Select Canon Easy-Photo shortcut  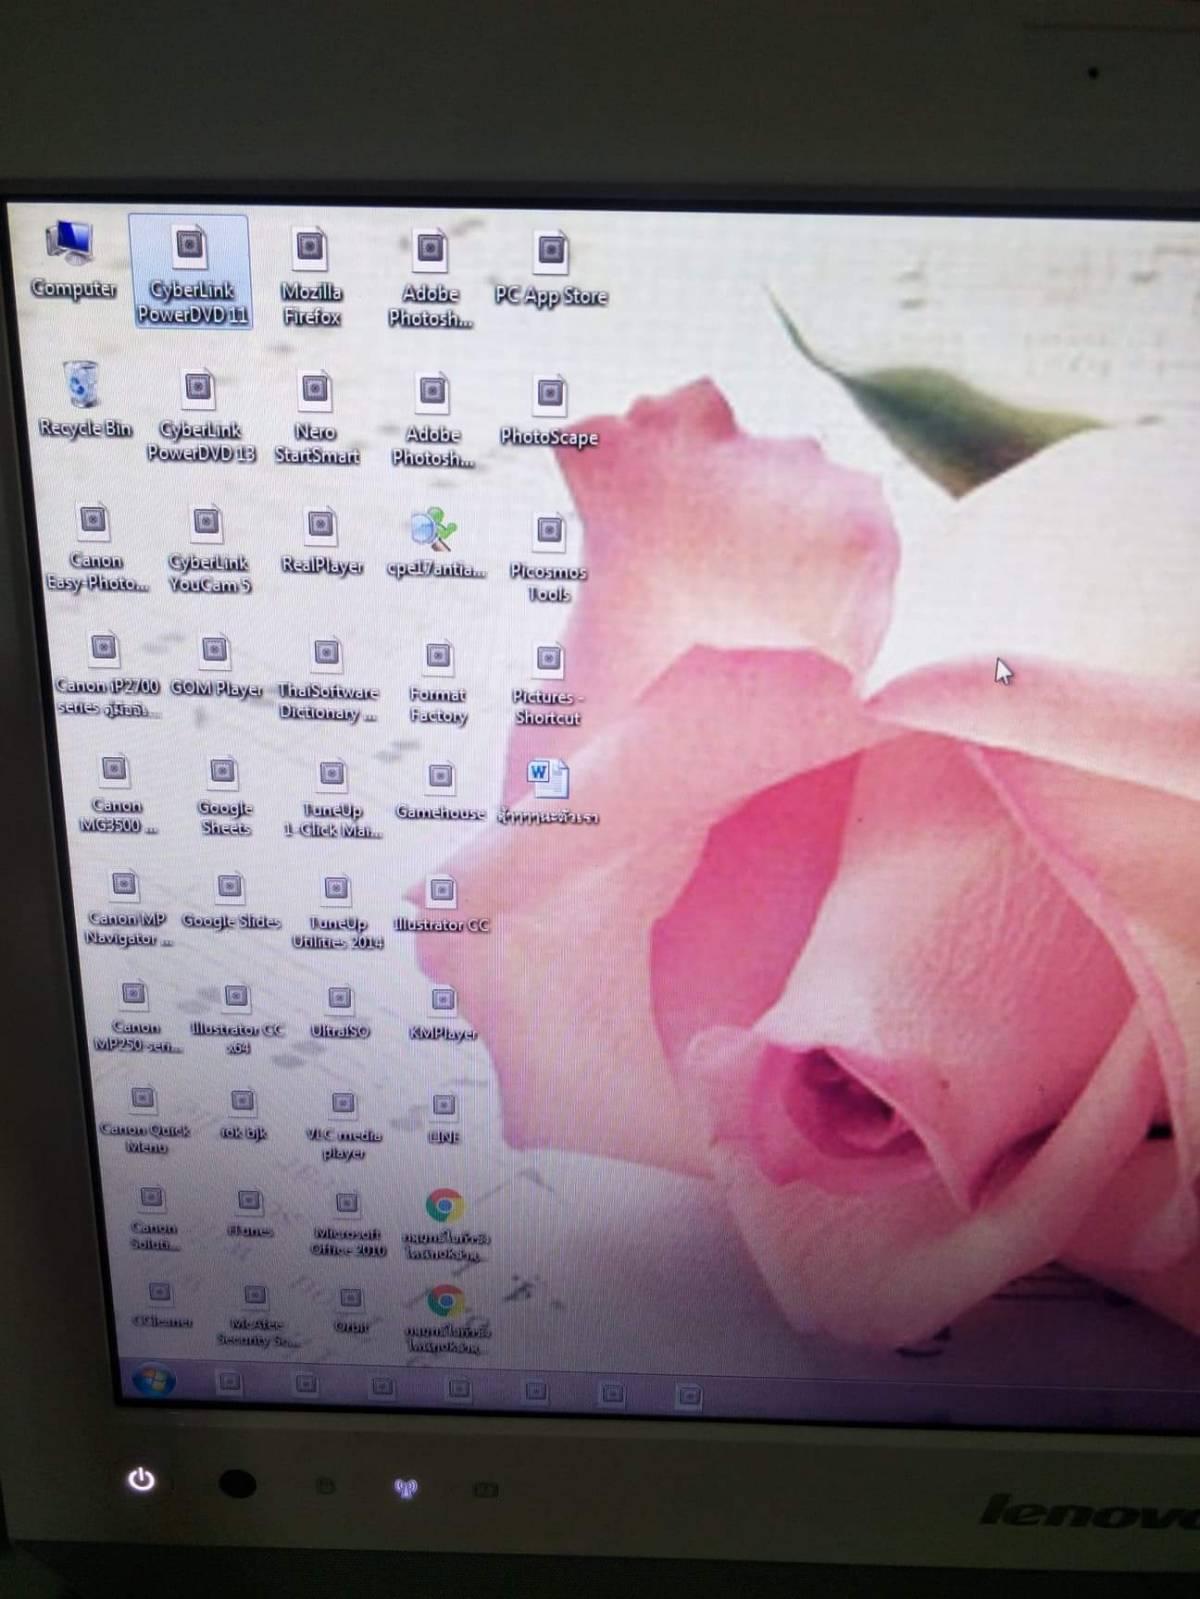[96, 548]
